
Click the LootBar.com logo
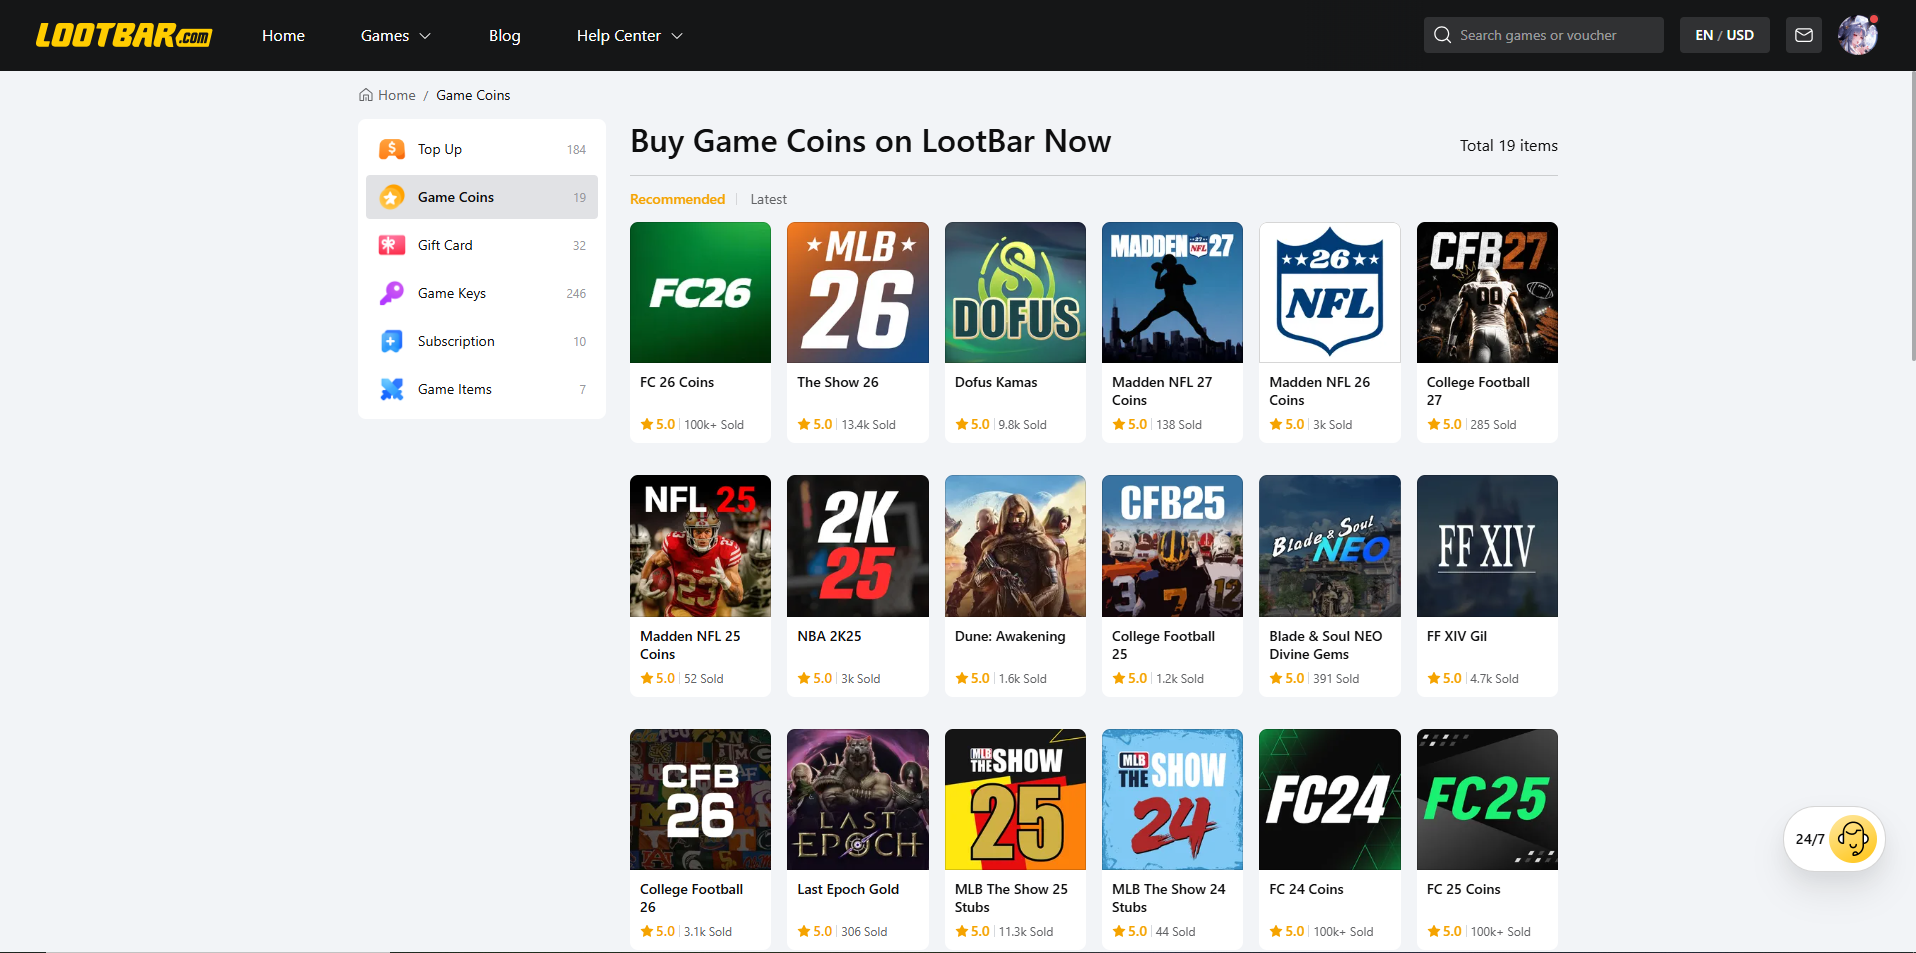[124, 35]
